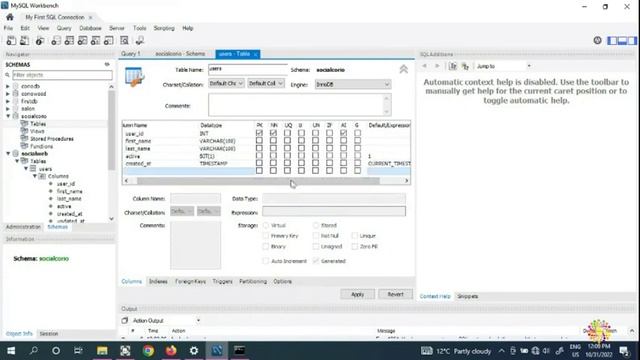The image size is (640, 360).
Task: Open the Default Collation dropdown
Action: 266,83
